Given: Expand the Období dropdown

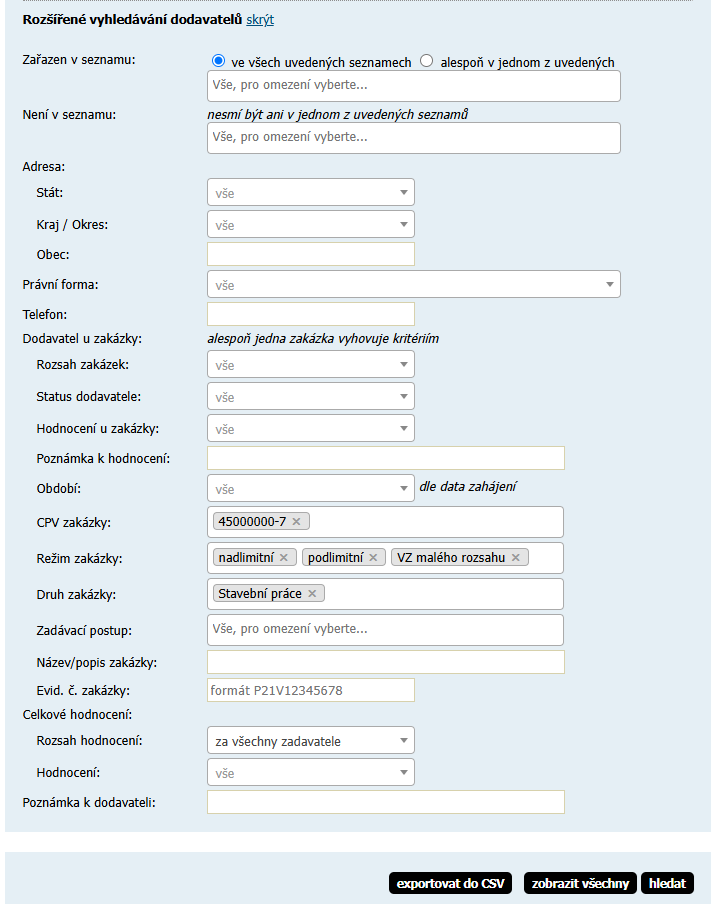Looking at the screenshot, I should [x=310, y=489].
